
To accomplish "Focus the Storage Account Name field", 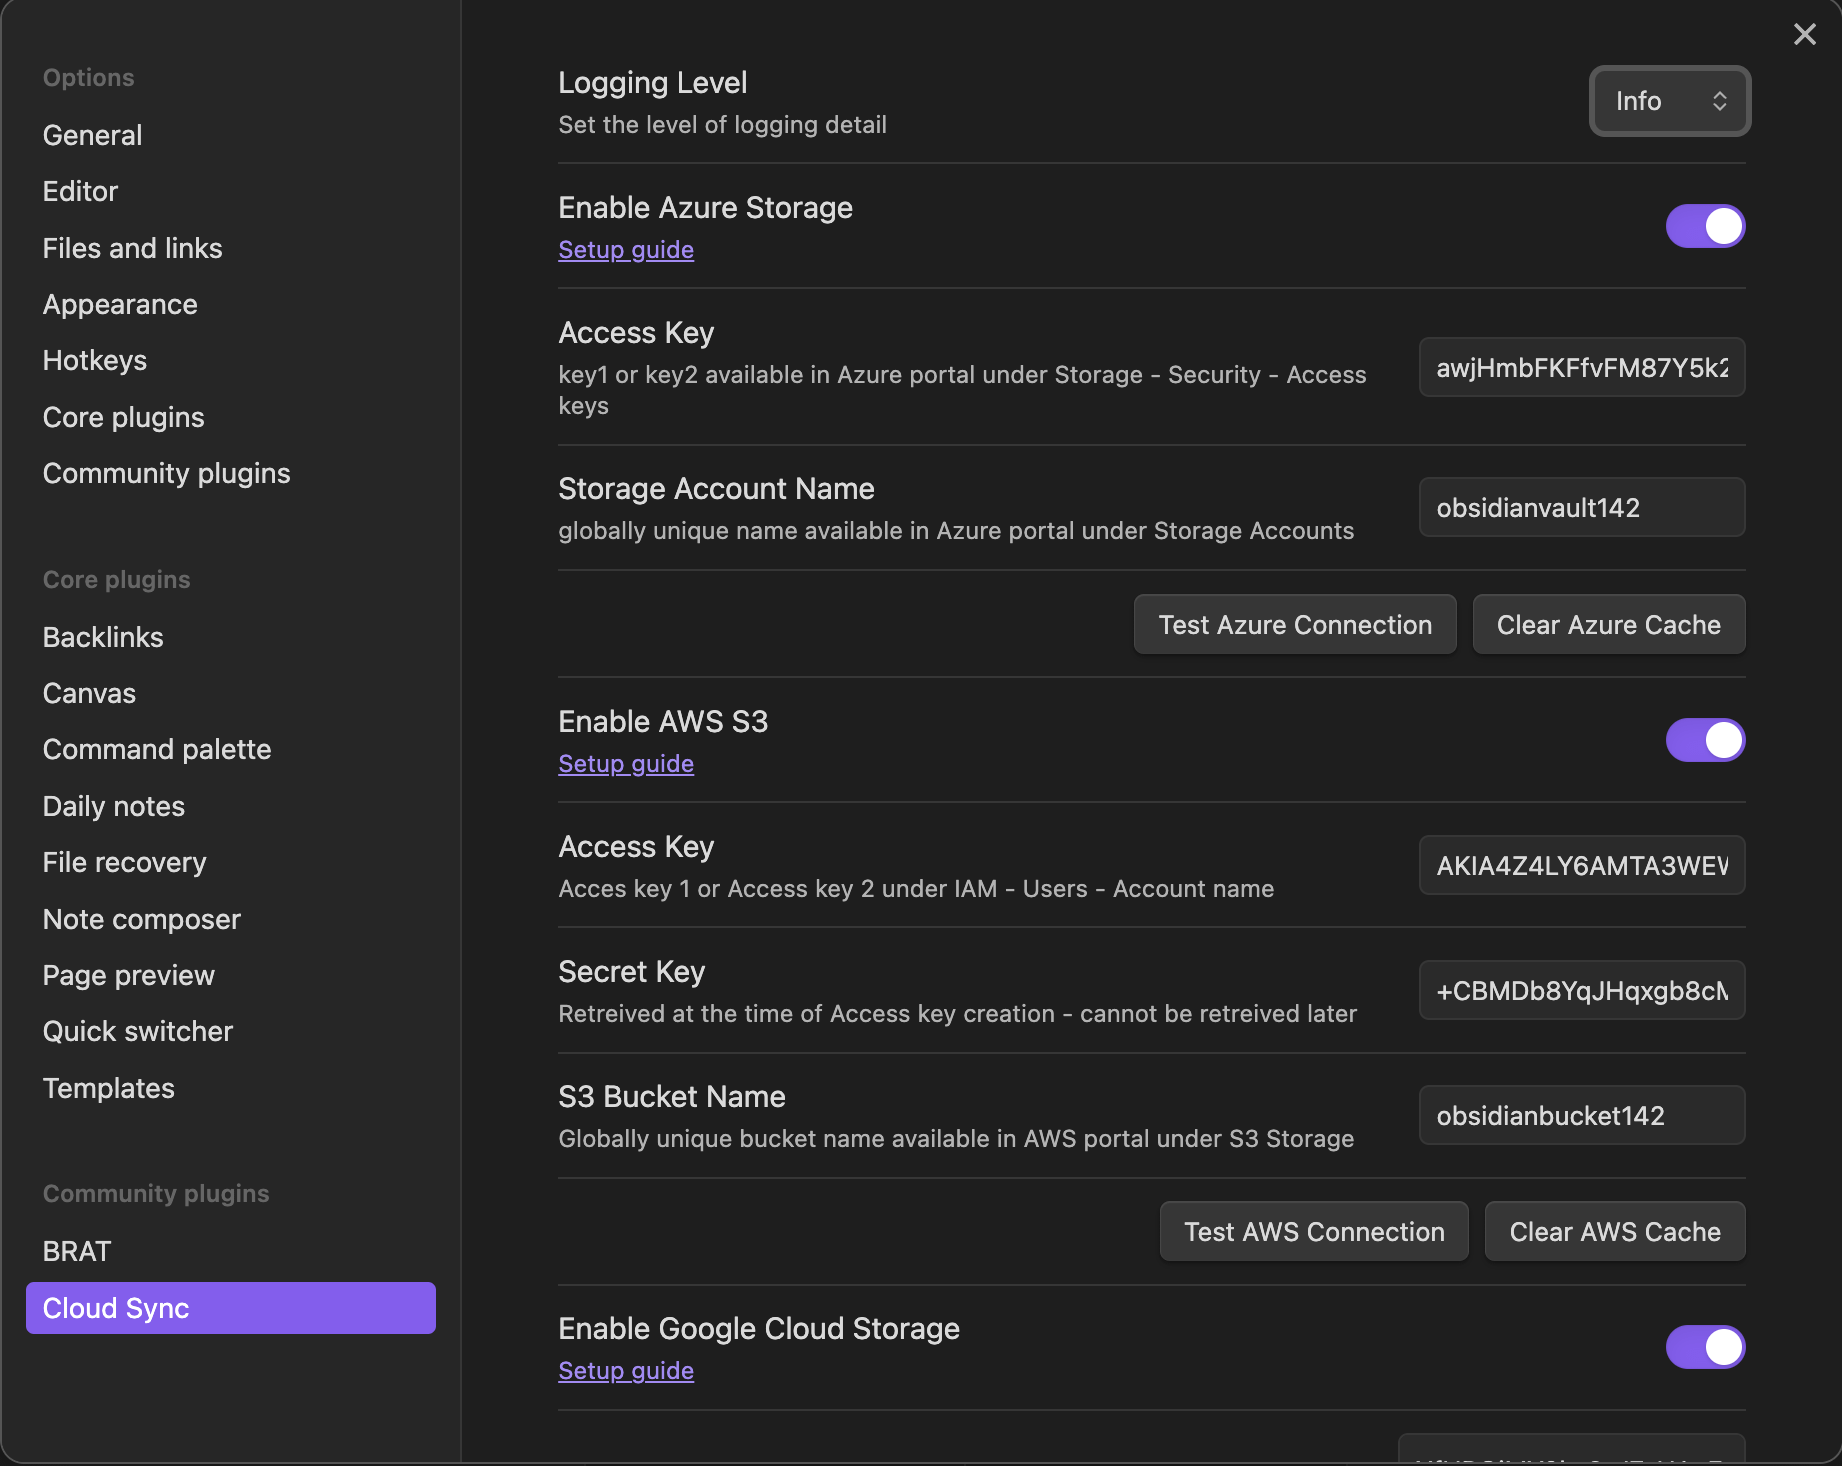I will coord(1582,508).
